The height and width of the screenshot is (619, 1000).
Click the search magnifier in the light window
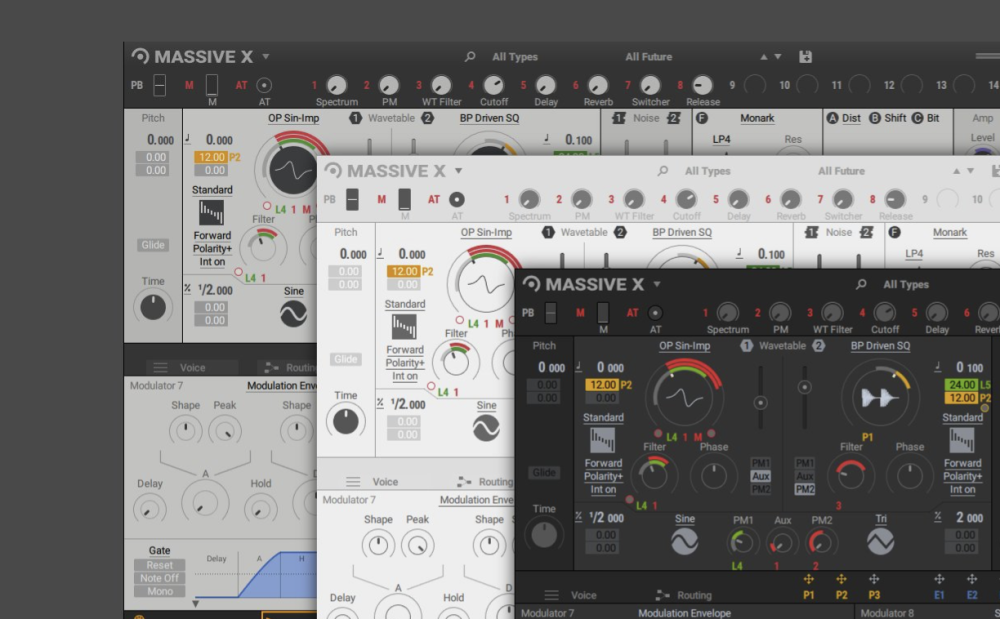663,171
